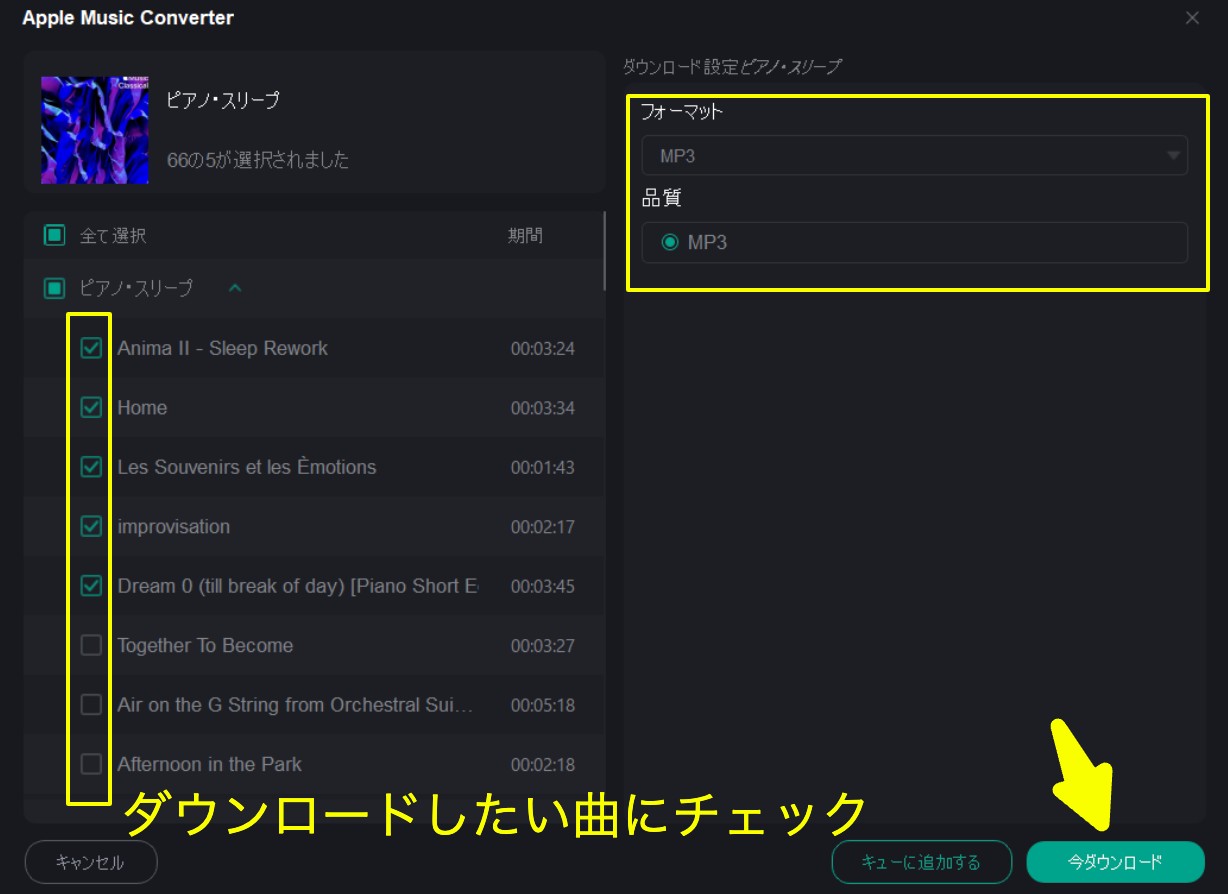Click the Apple Music Converter window title
Viewport: 1228px width, 894px height.
[128, 18]
